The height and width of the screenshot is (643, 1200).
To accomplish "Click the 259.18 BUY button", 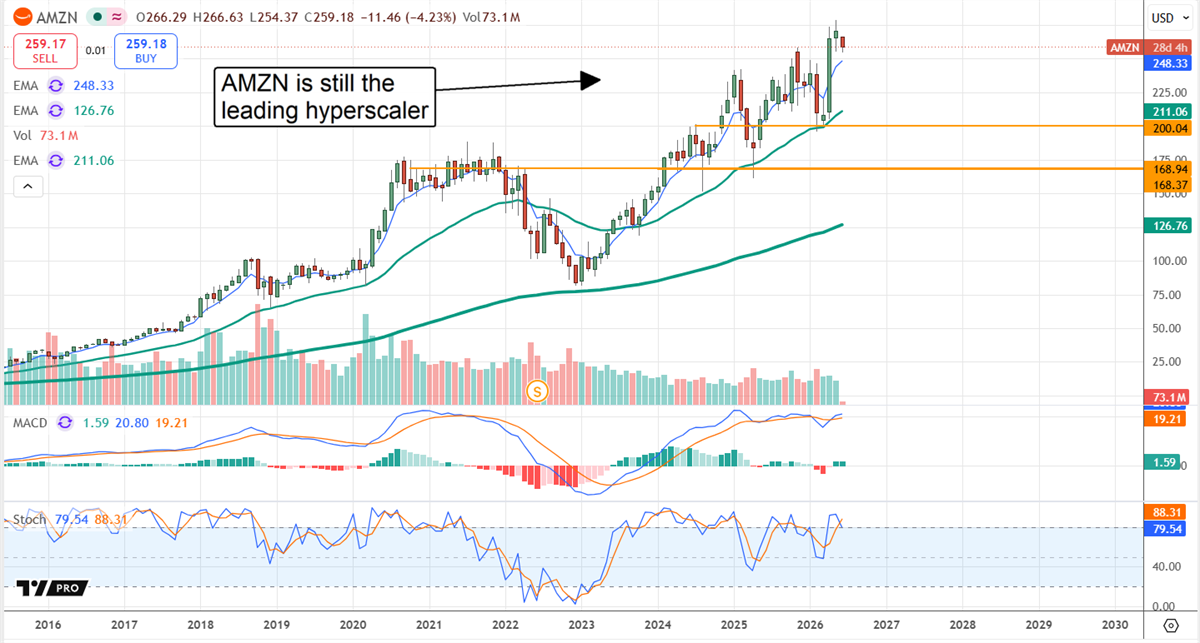I will 146,50.
